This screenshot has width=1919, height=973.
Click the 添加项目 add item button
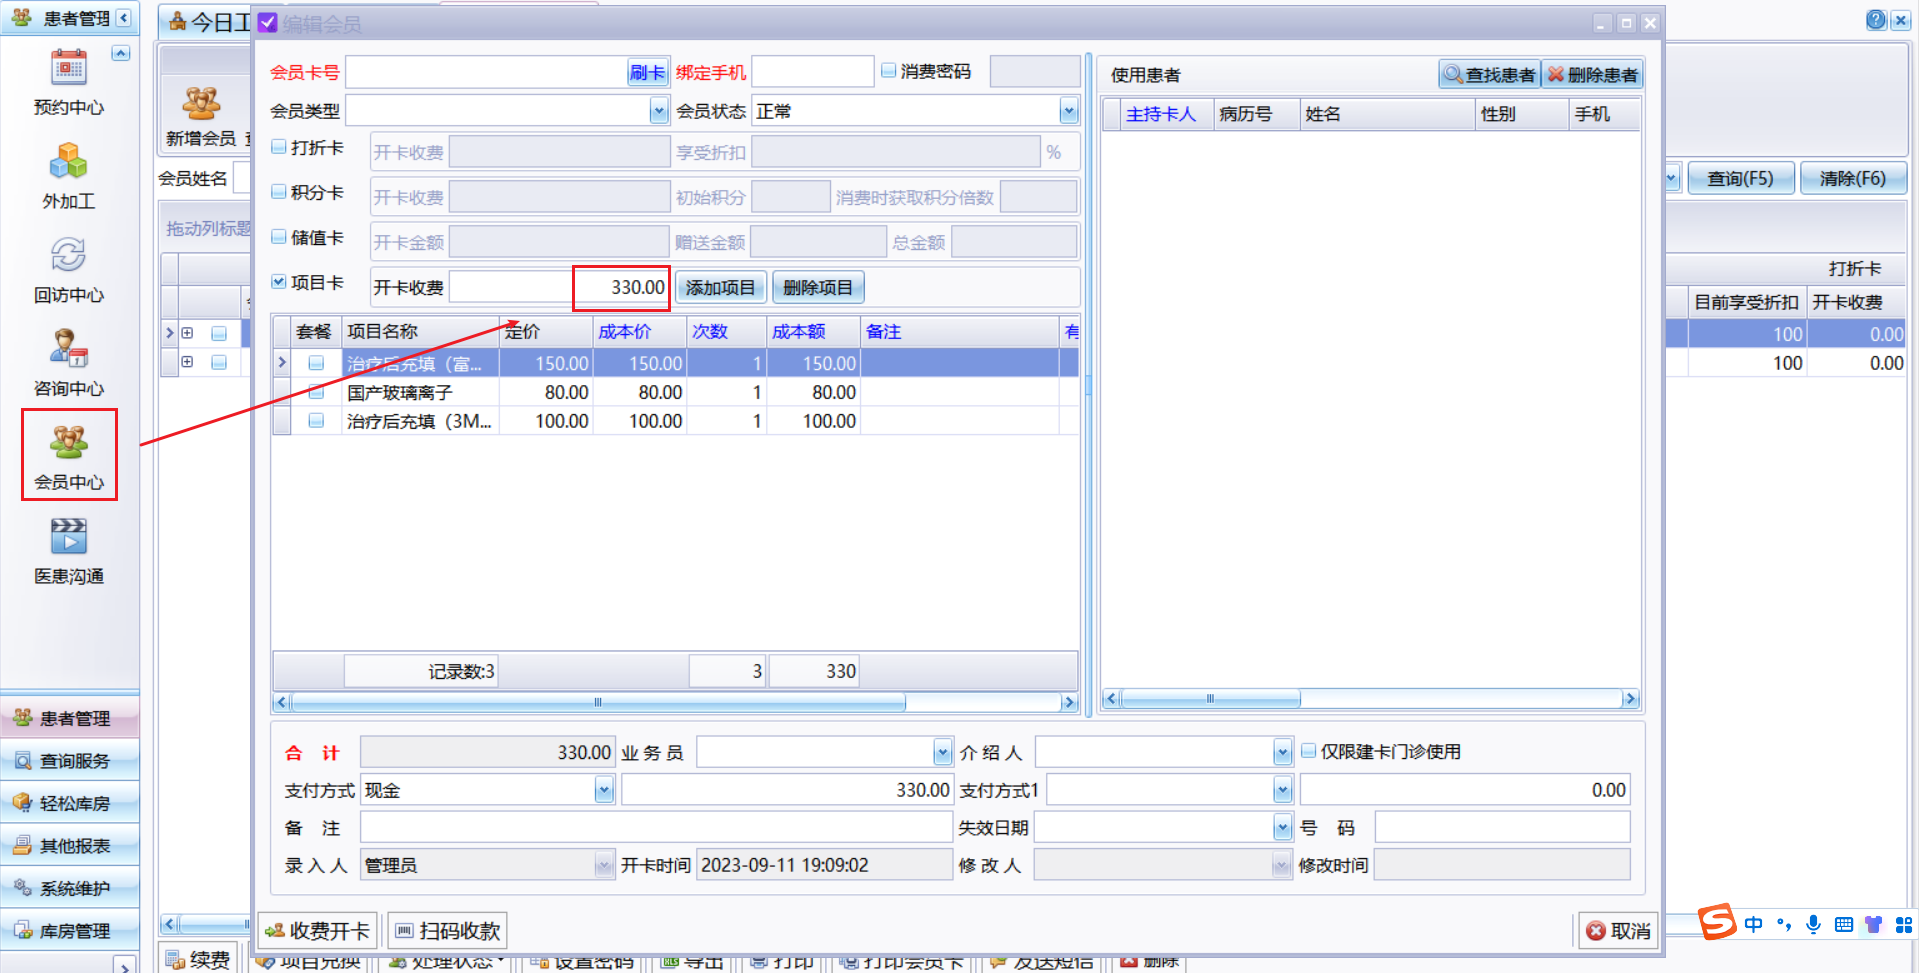click(720, 288)
